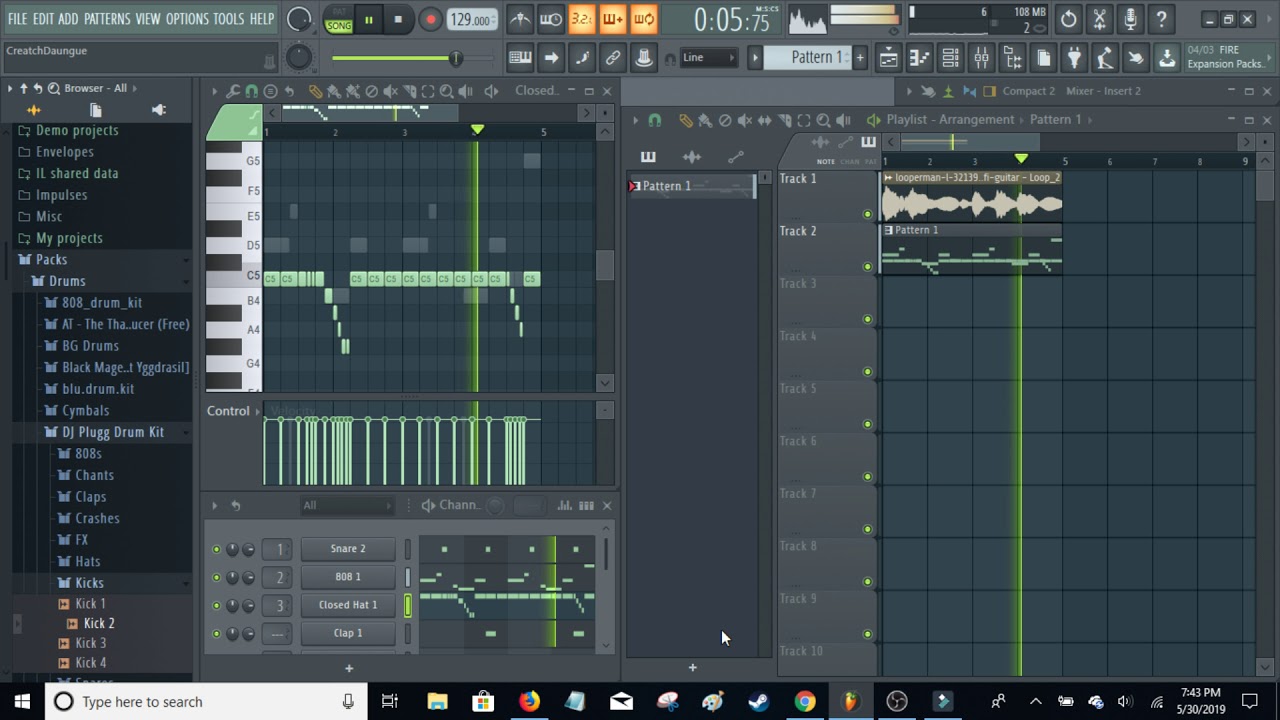The width and height of the screenshot is (1280, 720).
Task: Adjust the main volume knob
Action: (x=299, y=19)
